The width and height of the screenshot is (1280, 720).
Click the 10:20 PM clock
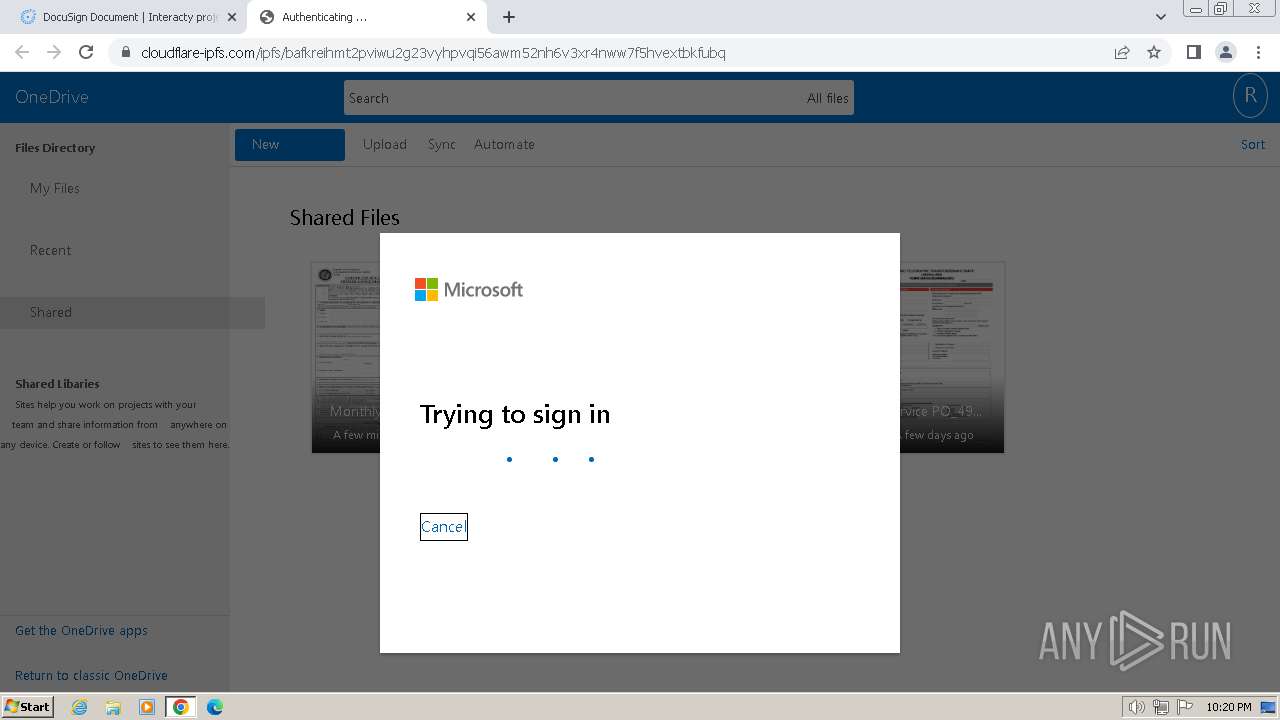(1228, 707)
